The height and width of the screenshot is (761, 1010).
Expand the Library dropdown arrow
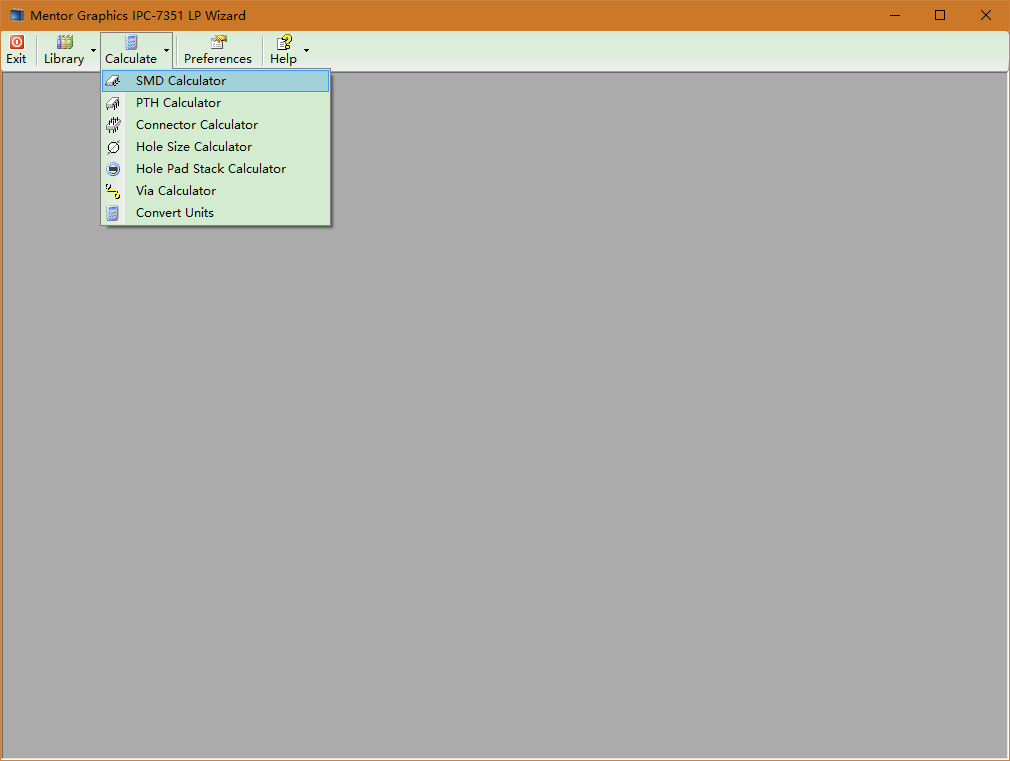click(93, 50)
